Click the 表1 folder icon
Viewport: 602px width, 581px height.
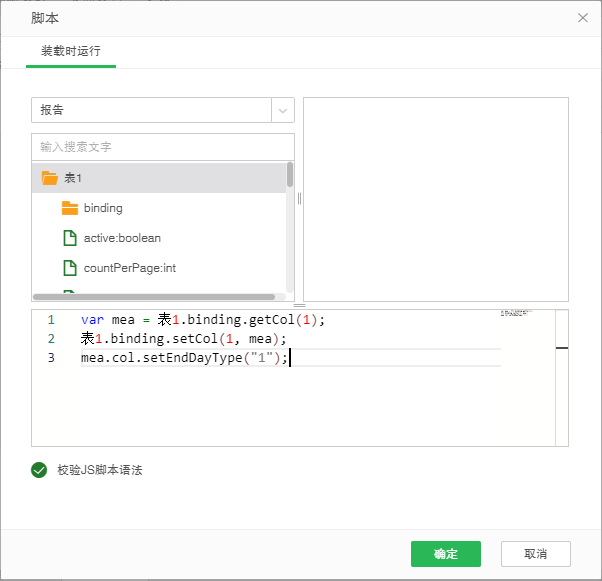[49, 178]
